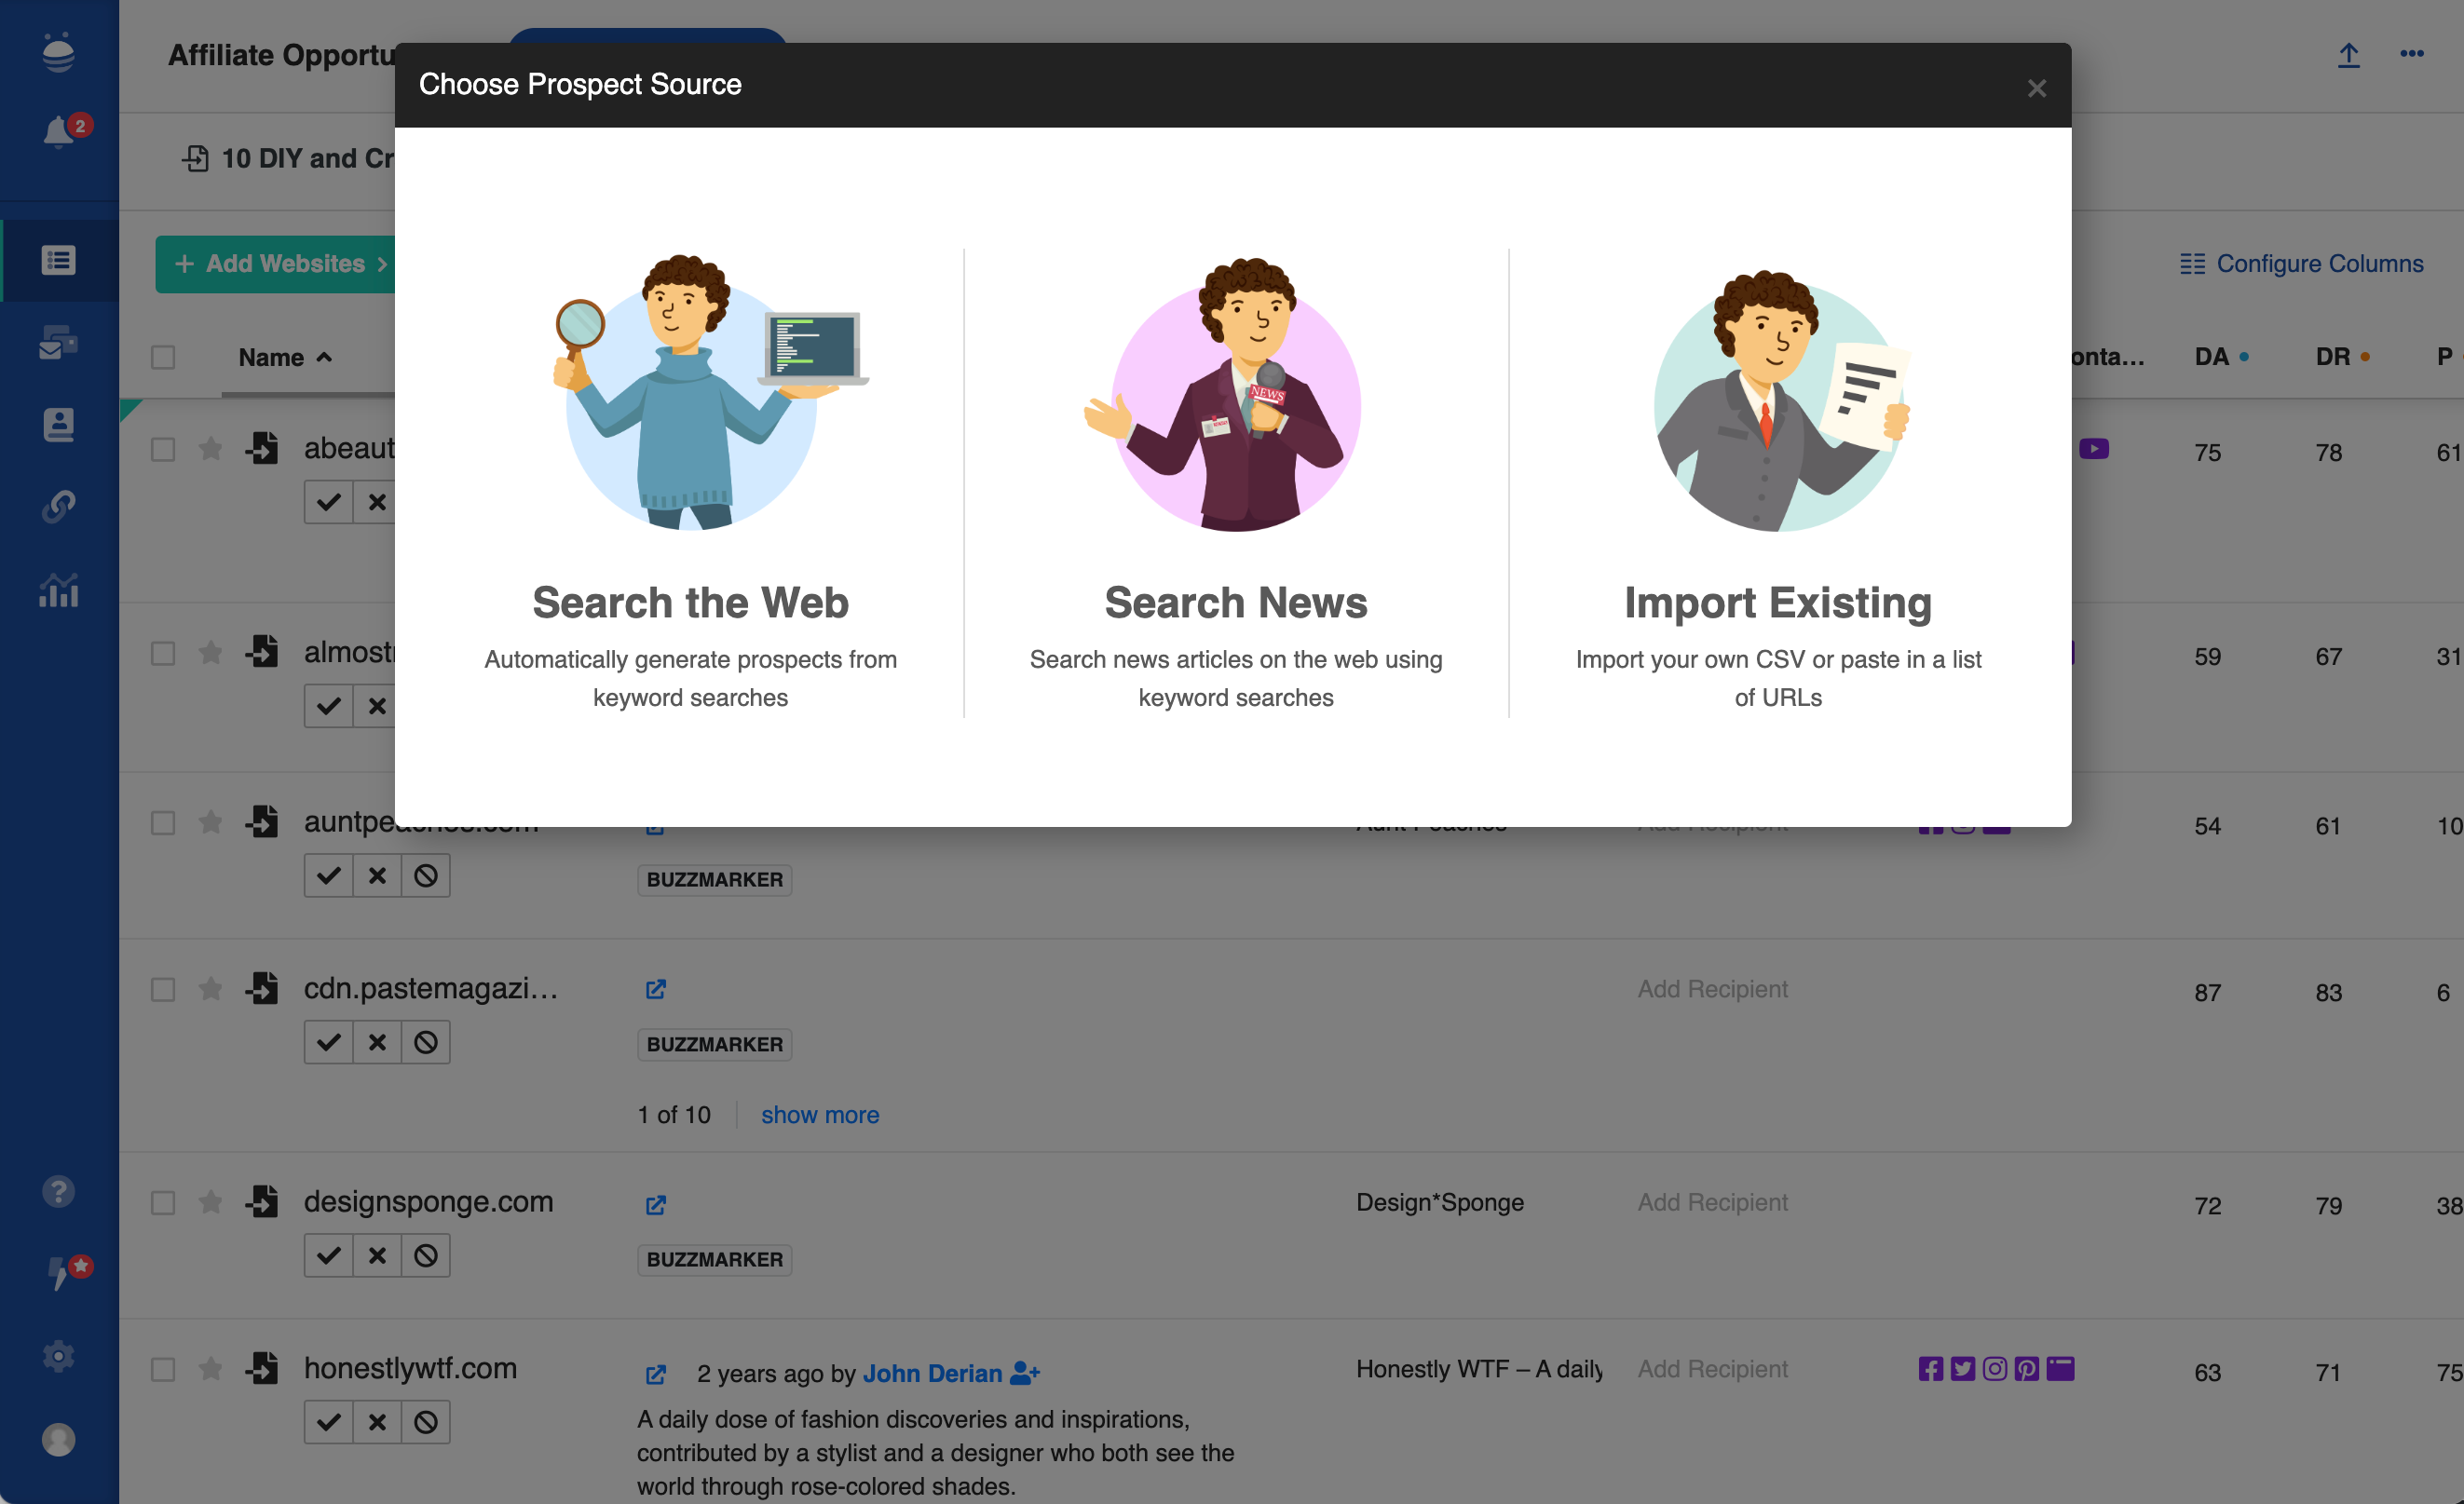Tick the cdn.pastemagazine row checkbox

coord(163,990)
